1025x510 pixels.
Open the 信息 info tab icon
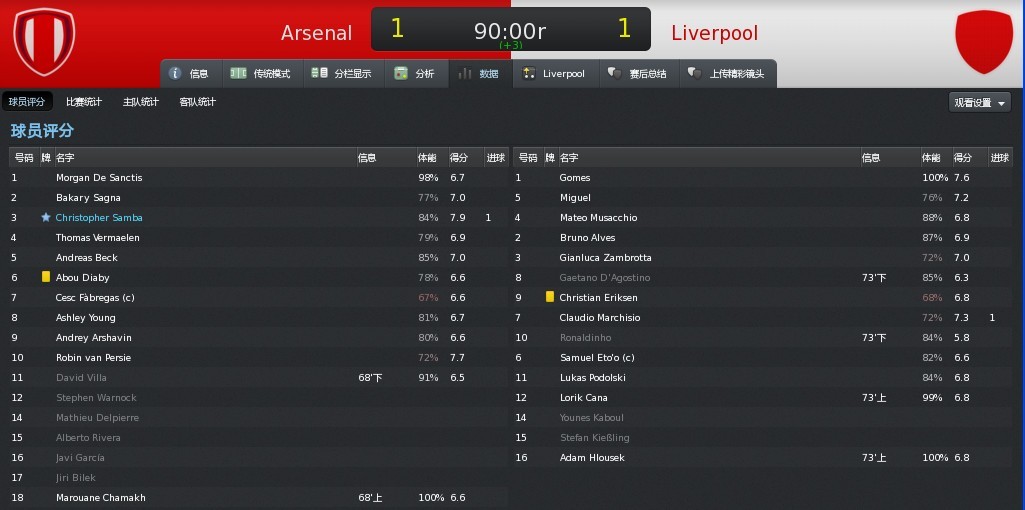tap(175, 73)
